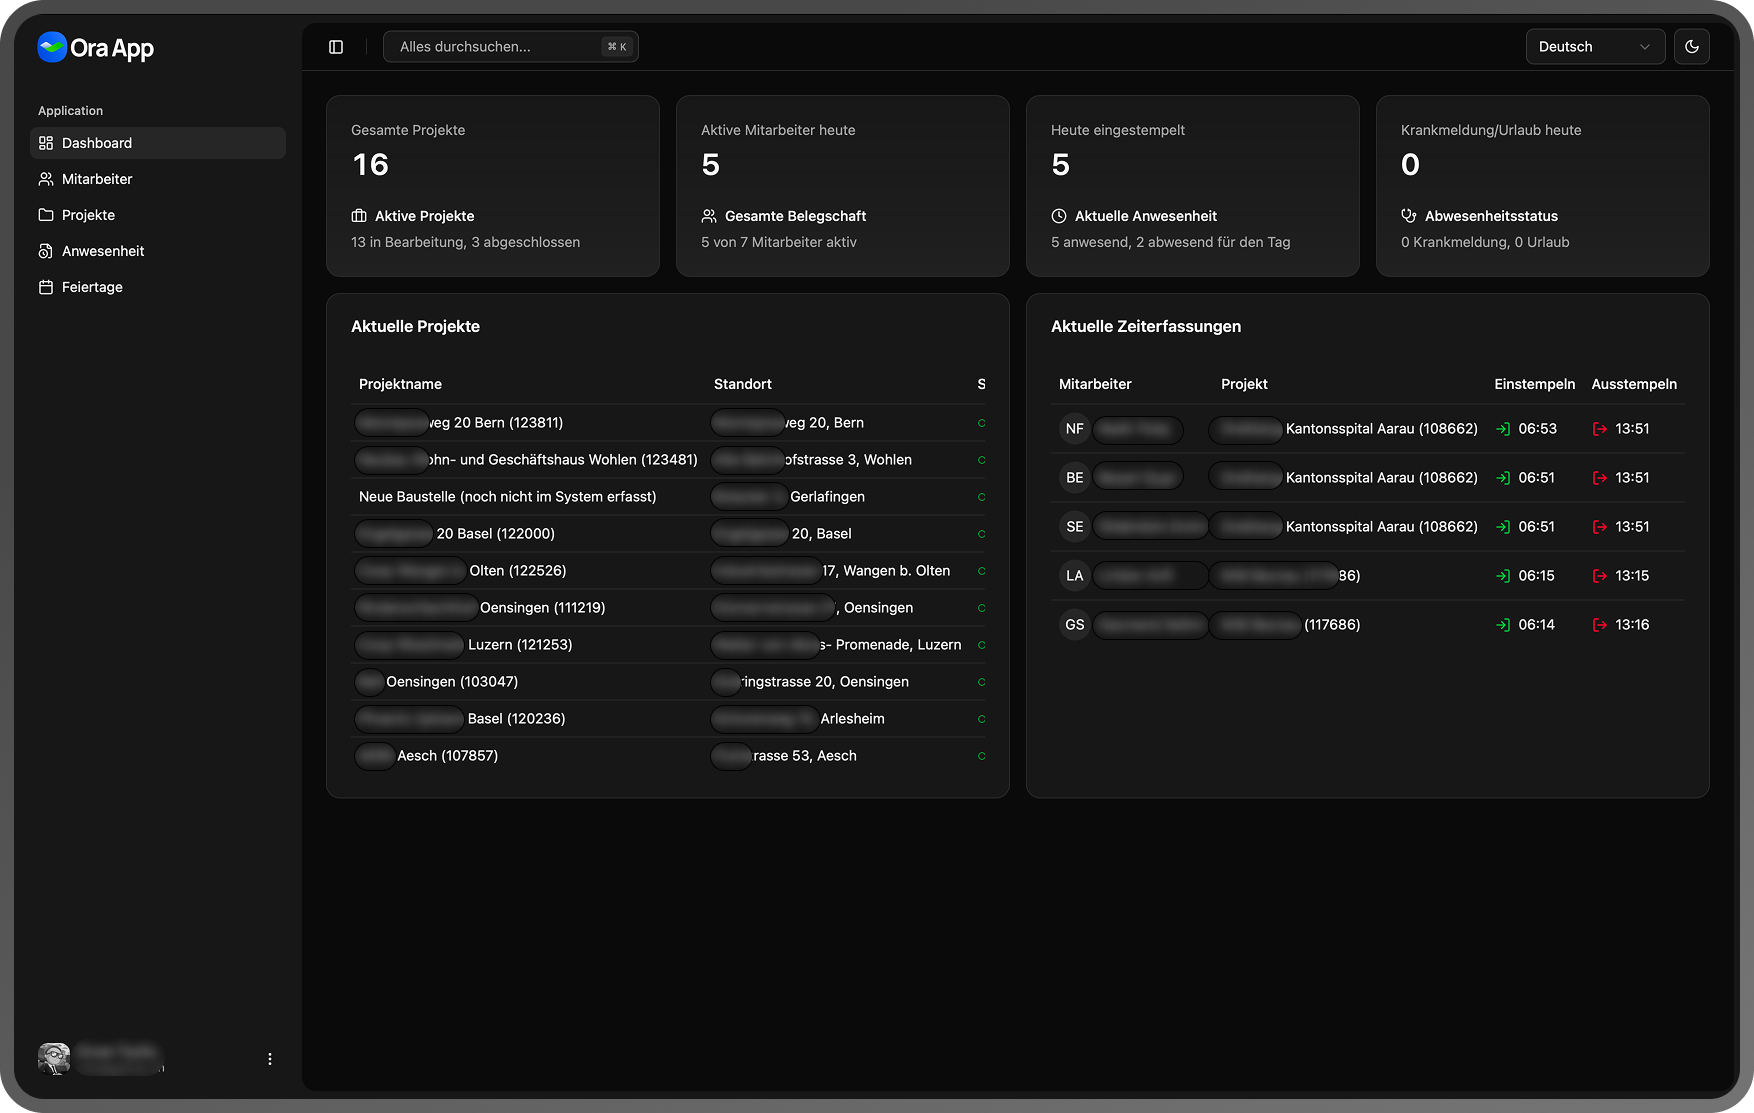Open the Projekte folder icon in sidebar
The image size is (1754, 1113).
tap(45, 215)
